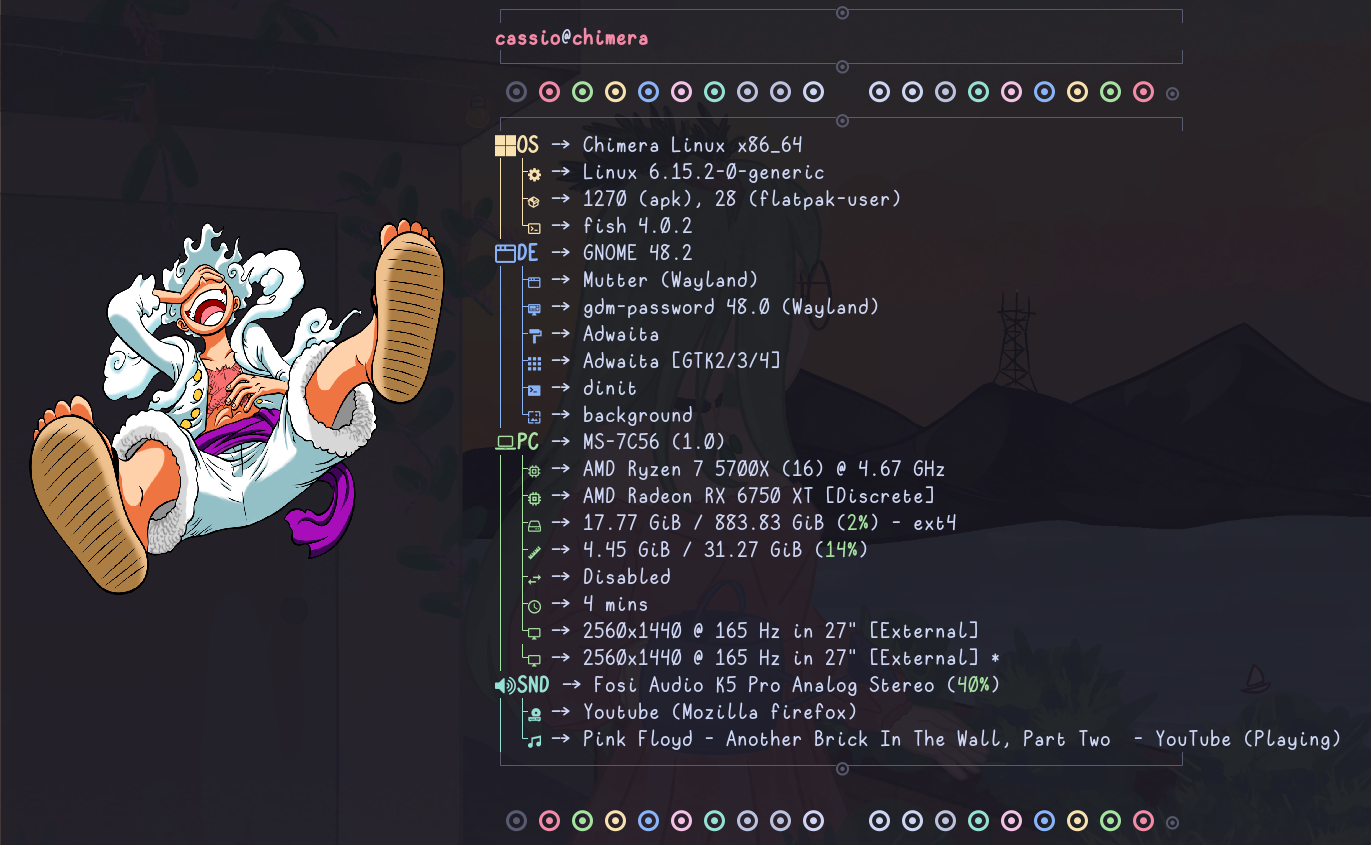Screen dimensions: 1371x845
Task: Click the 'Disabled' swap text
Action: 627,578
